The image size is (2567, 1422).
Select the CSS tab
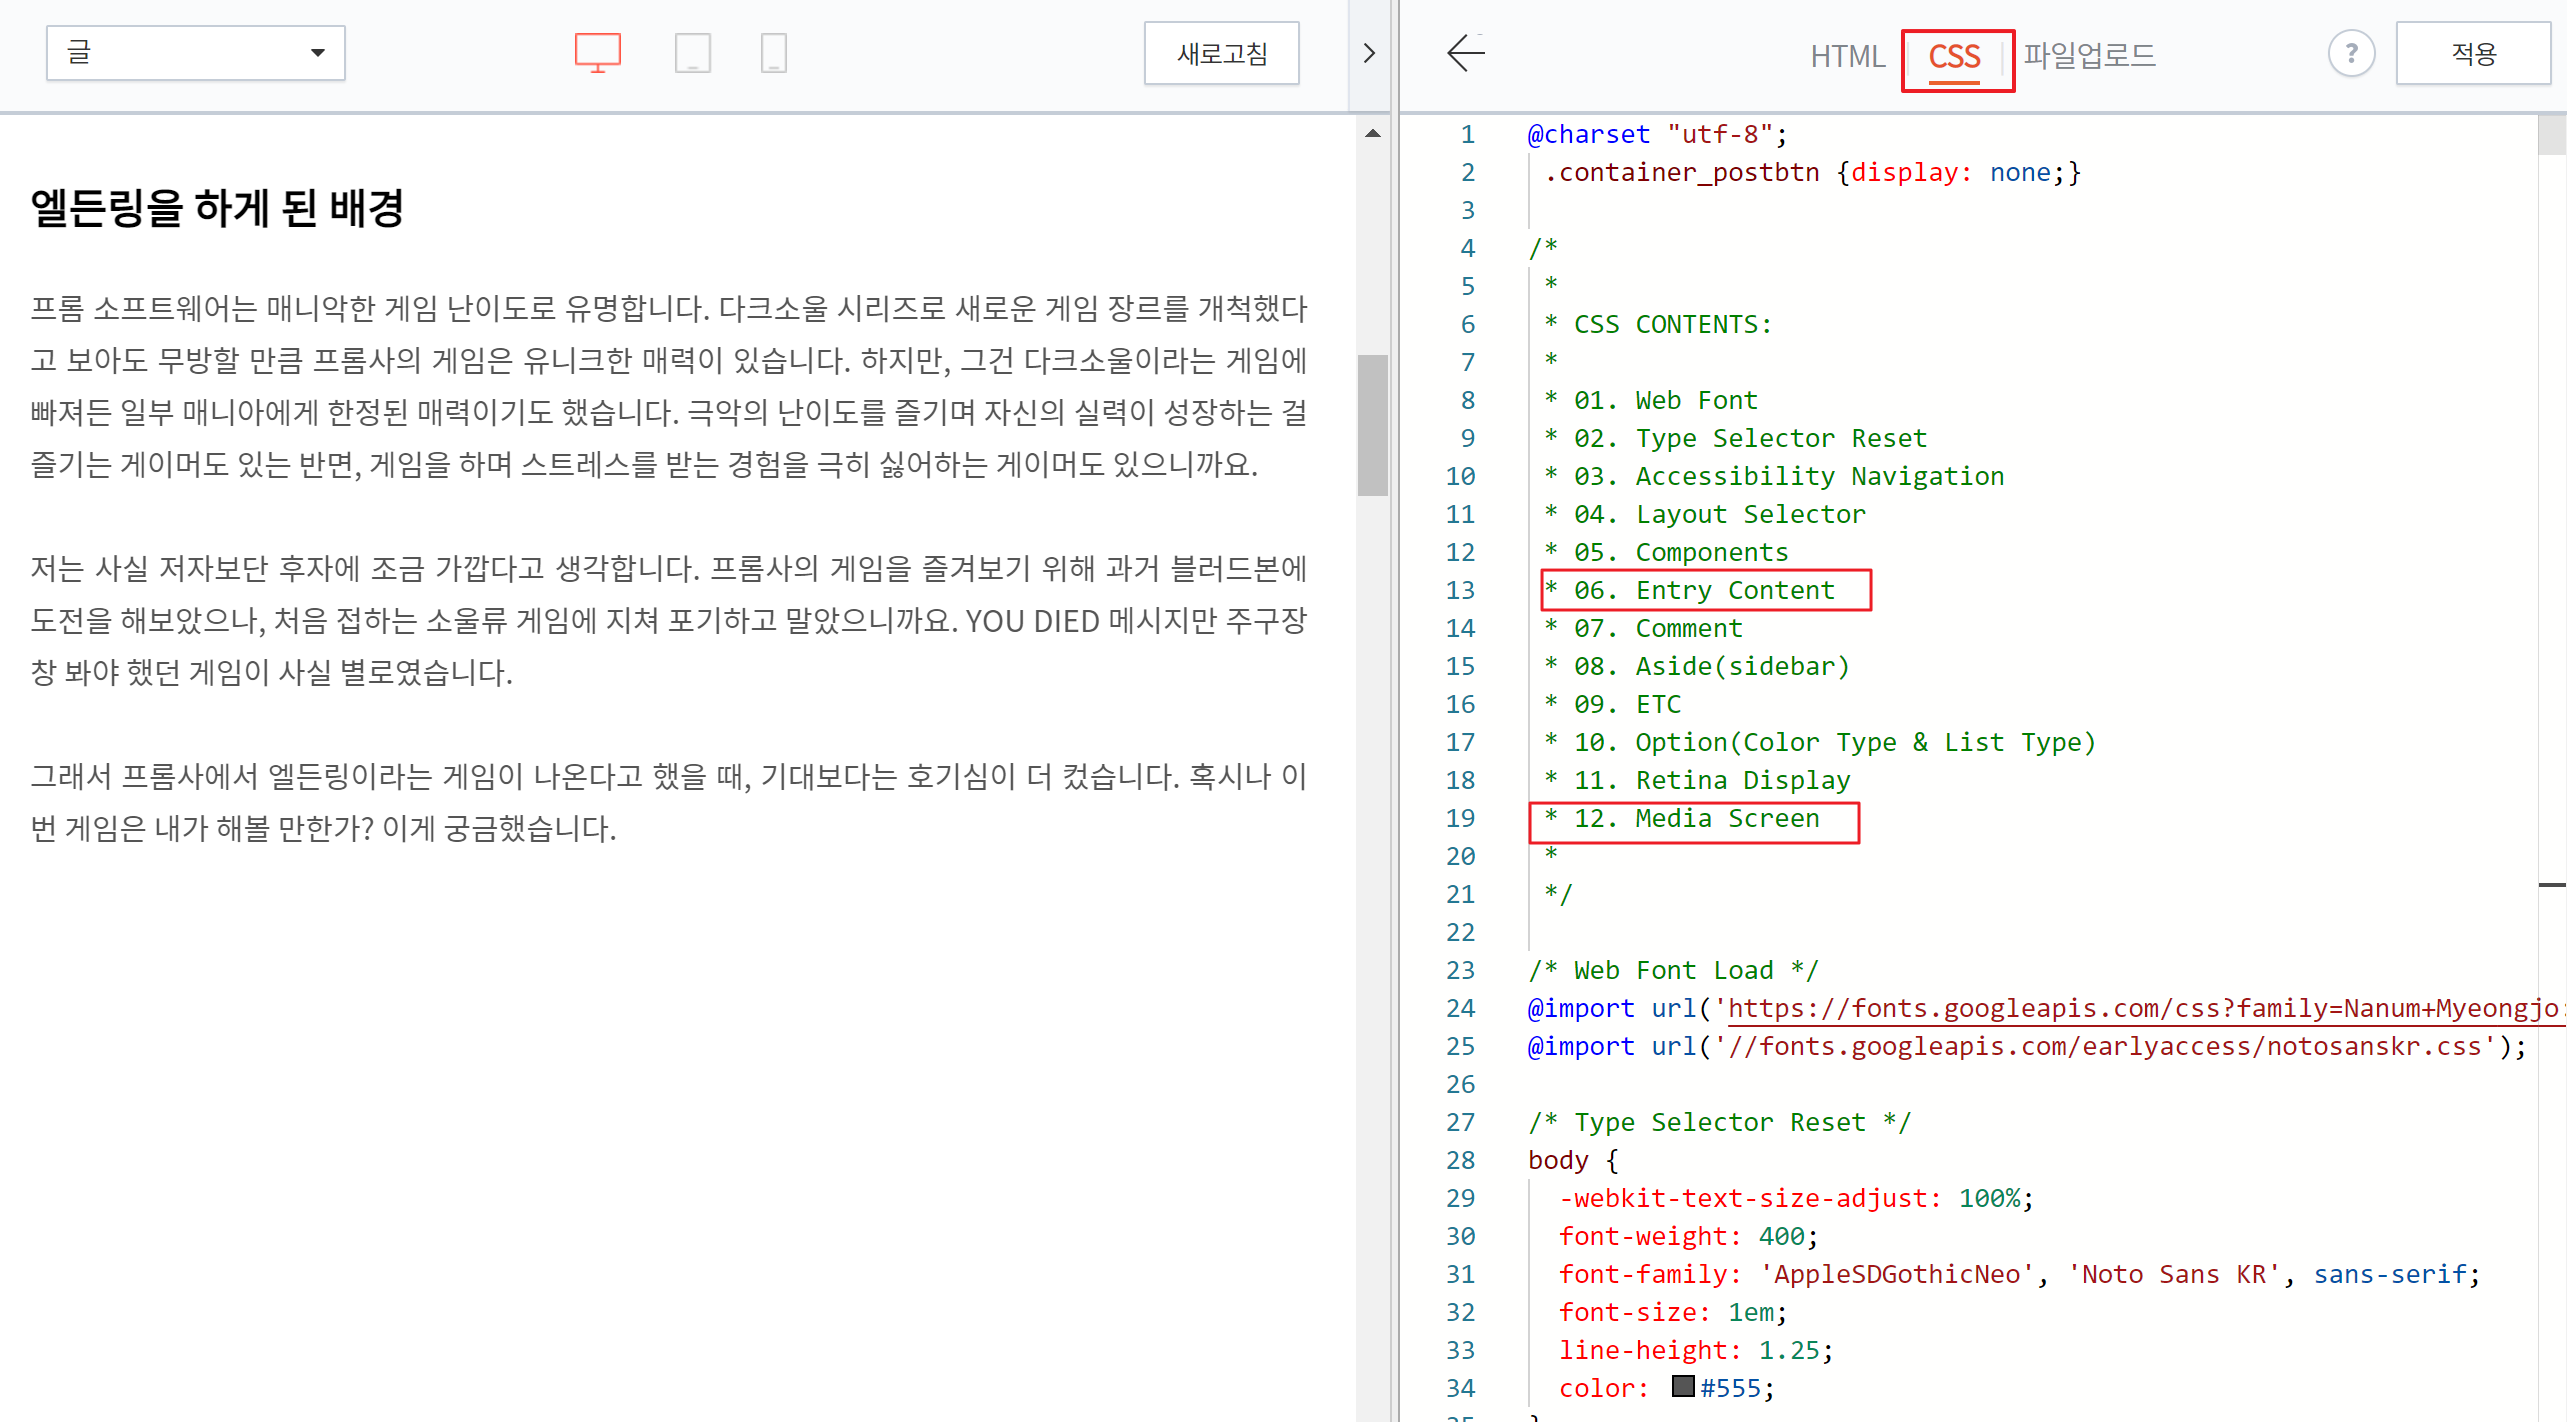click(x=1954, y=56)
